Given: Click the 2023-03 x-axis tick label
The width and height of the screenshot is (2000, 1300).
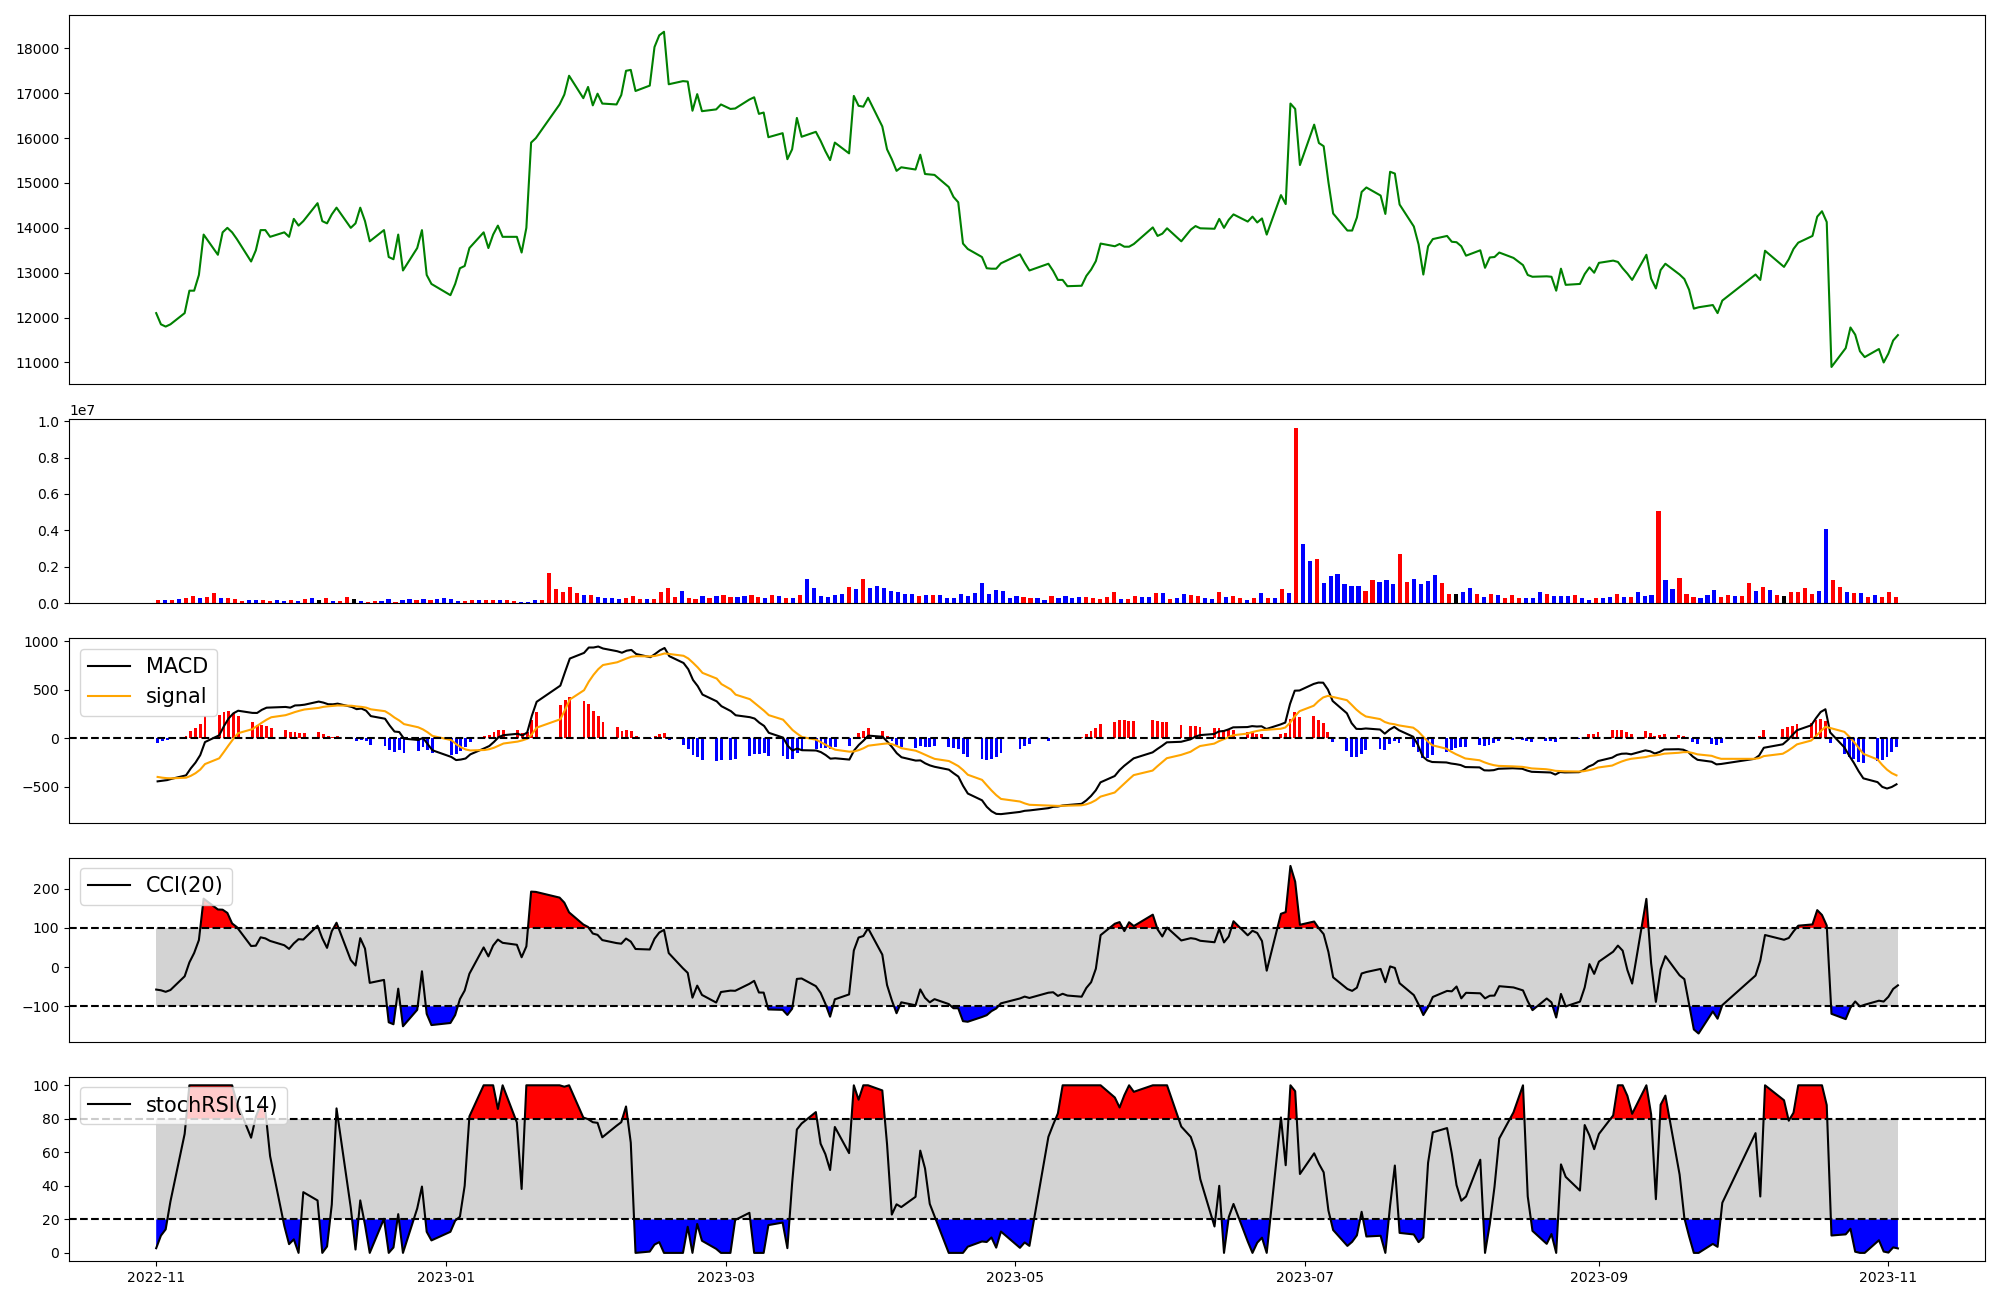Looking at the screenshot, I should click(726, 1277).
